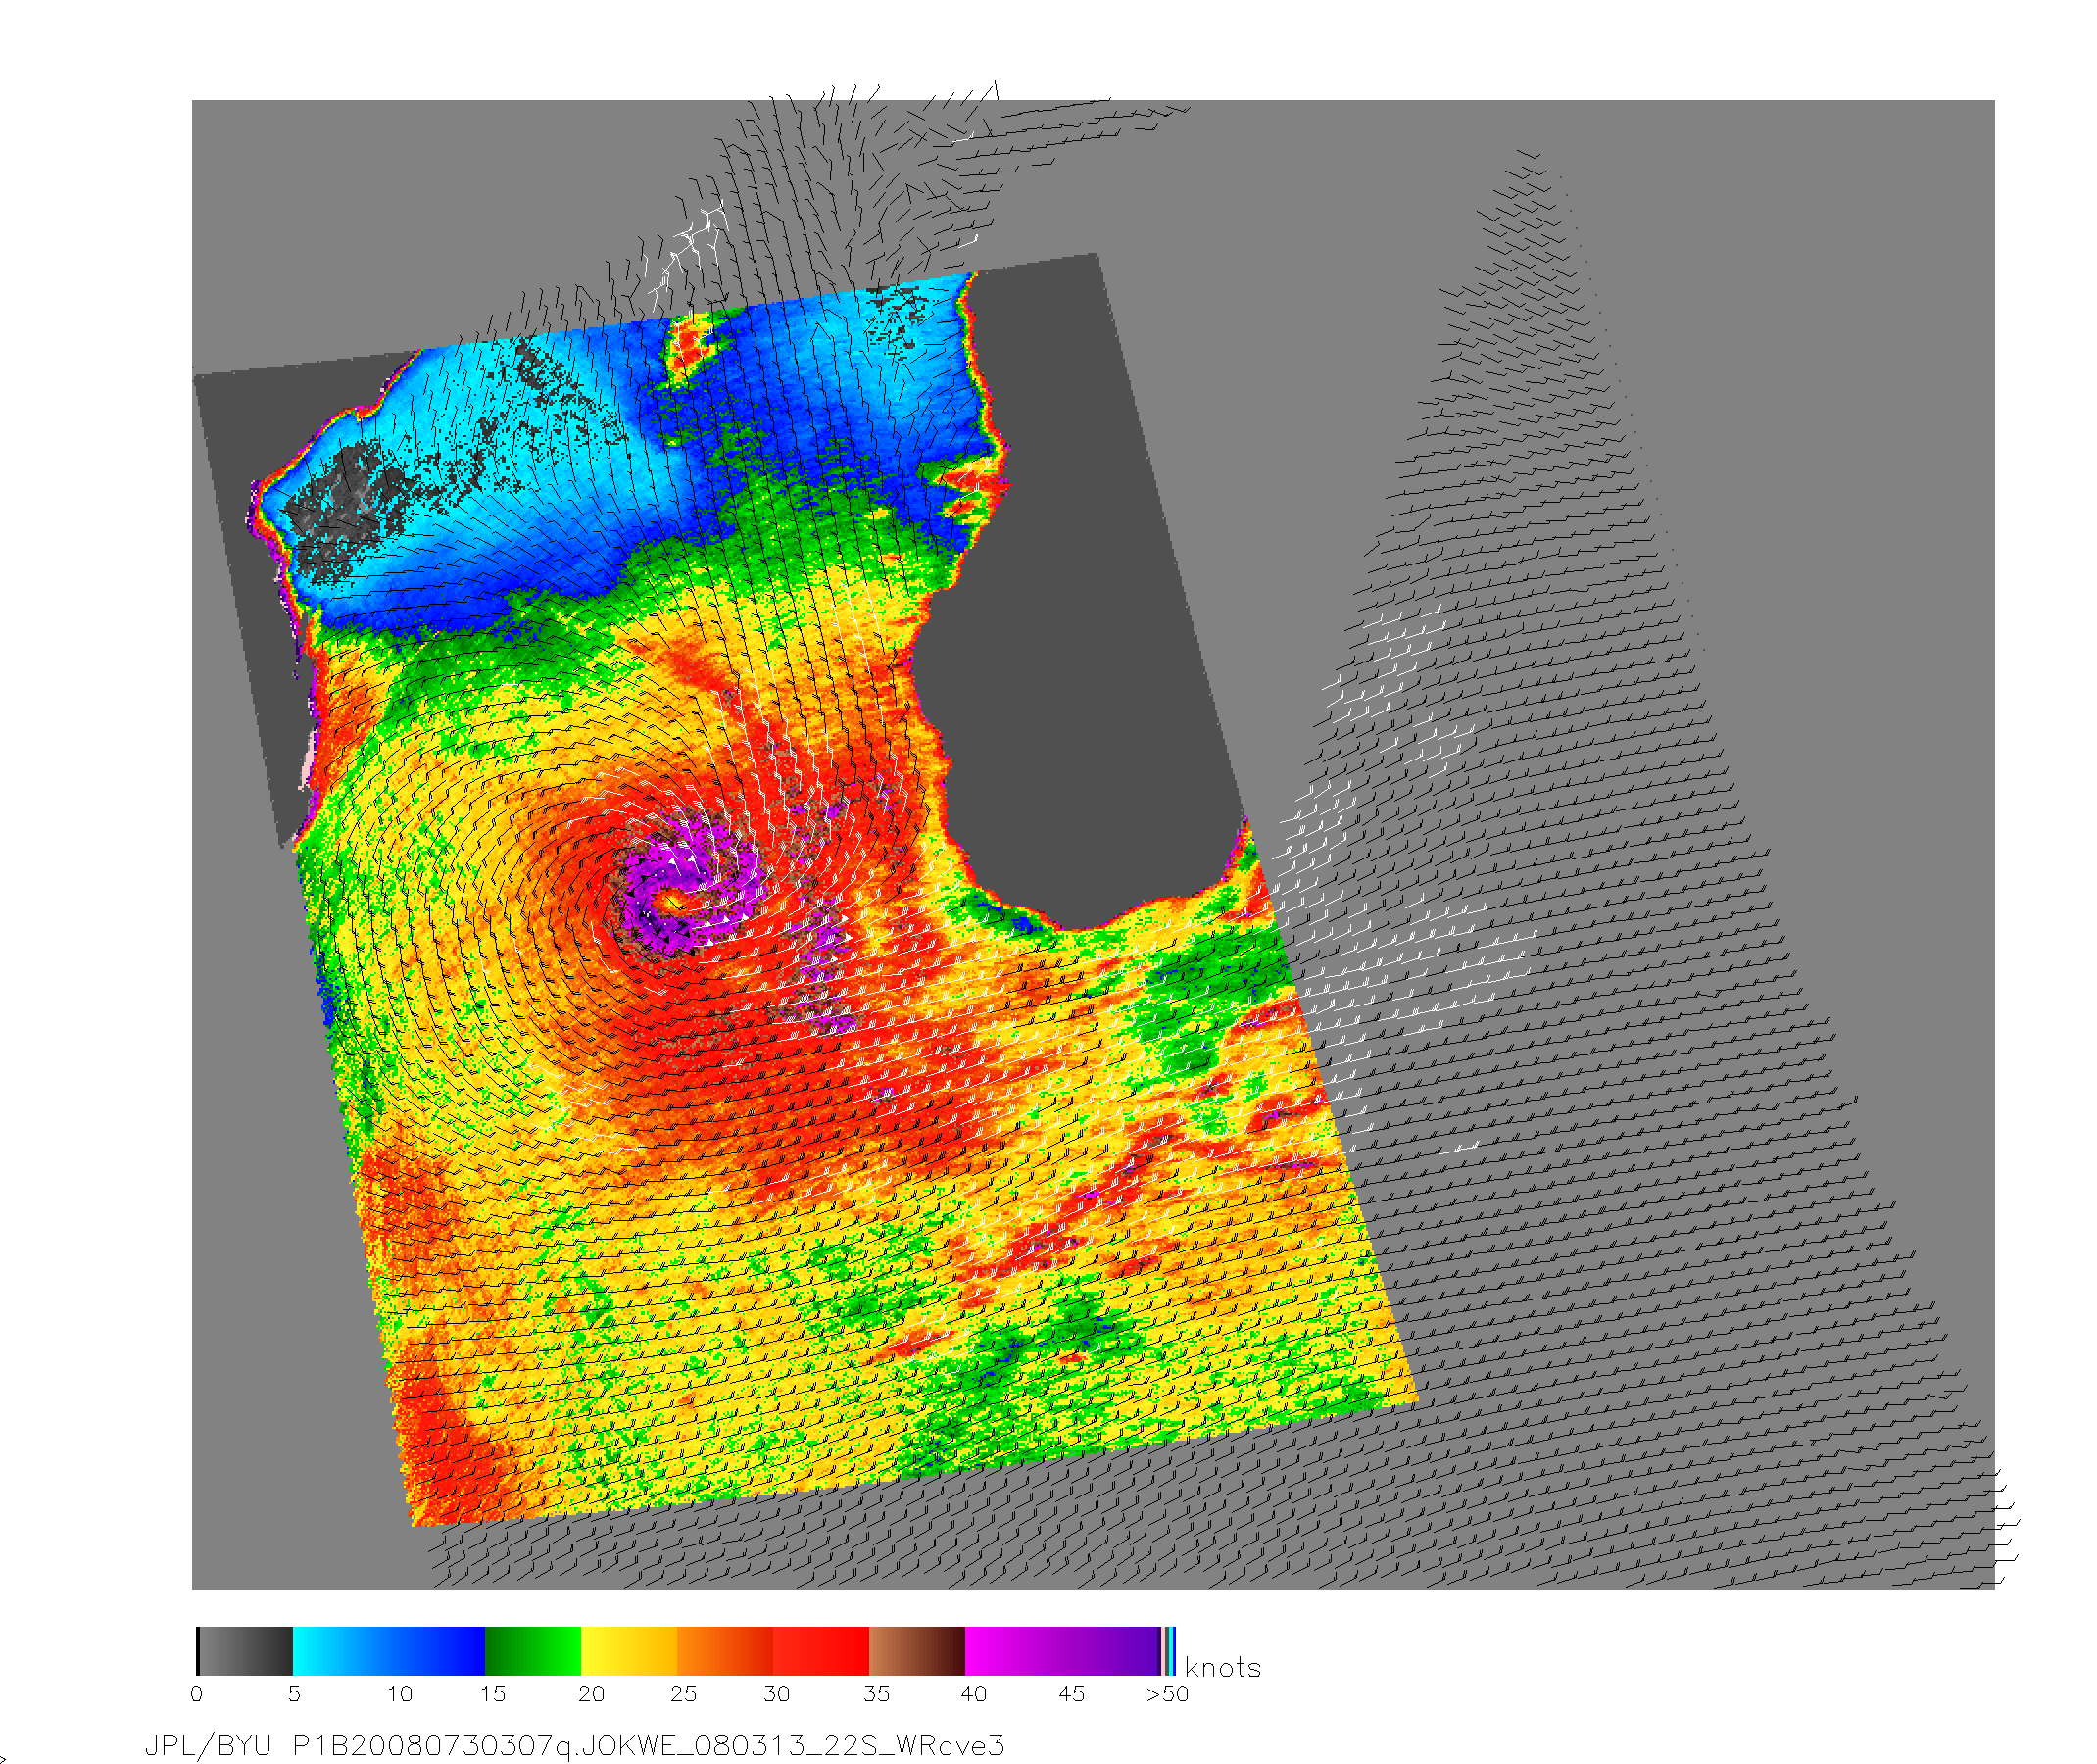Click the 'JPL/BYU' caption text
Image resolution: width=2097 pixels, height=1764 pixels.
click(208, 1746)
